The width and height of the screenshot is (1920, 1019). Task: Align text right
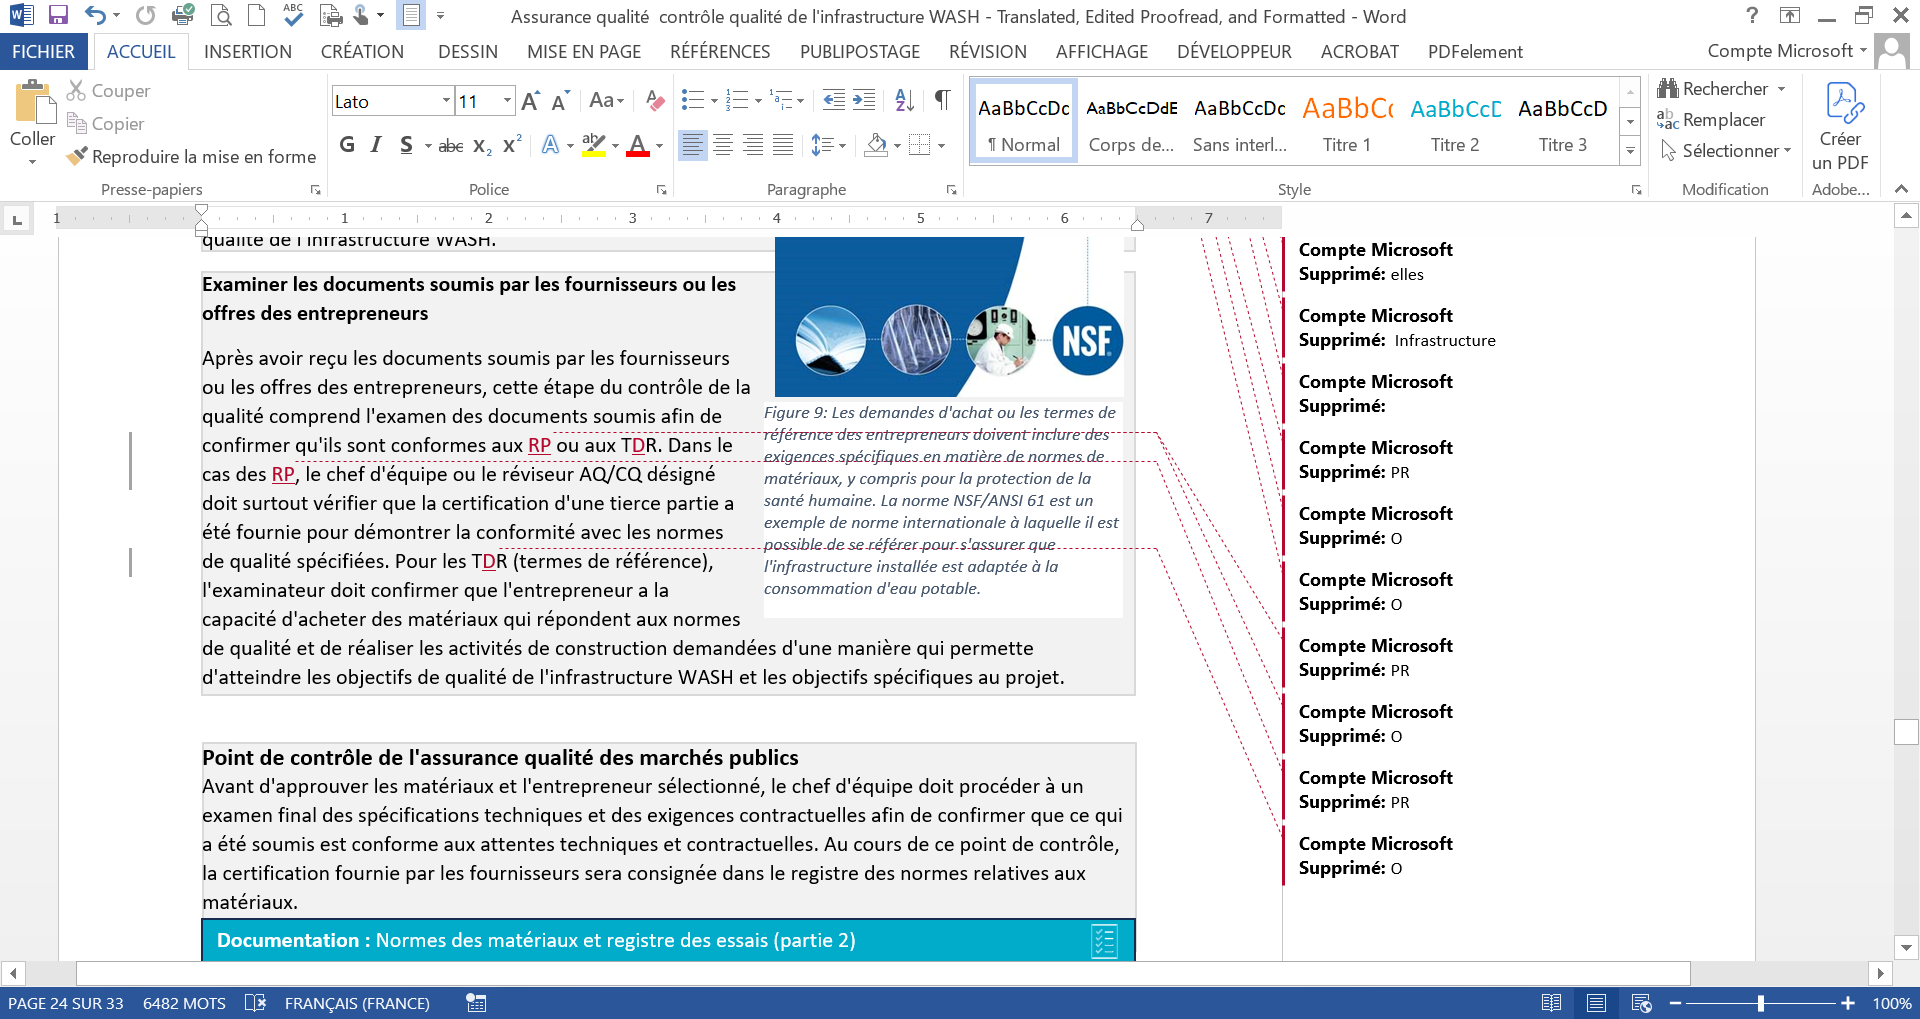[753, 146]
